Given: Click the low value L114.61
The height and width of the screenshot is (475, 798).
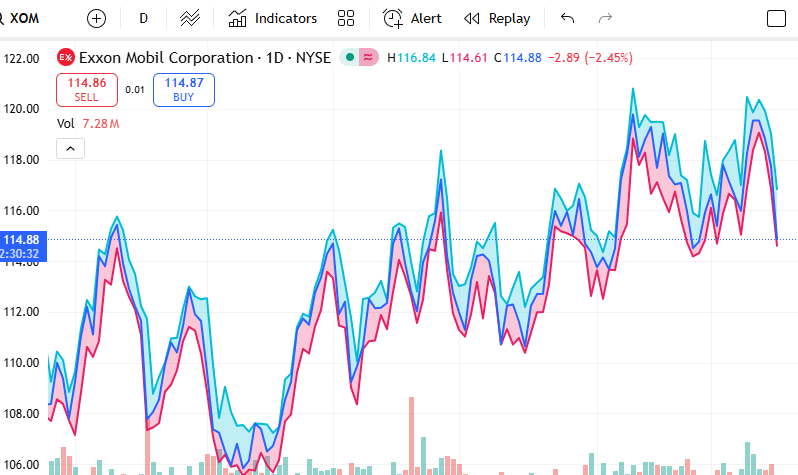Looking at the screenshot, I should click(464, 58).
